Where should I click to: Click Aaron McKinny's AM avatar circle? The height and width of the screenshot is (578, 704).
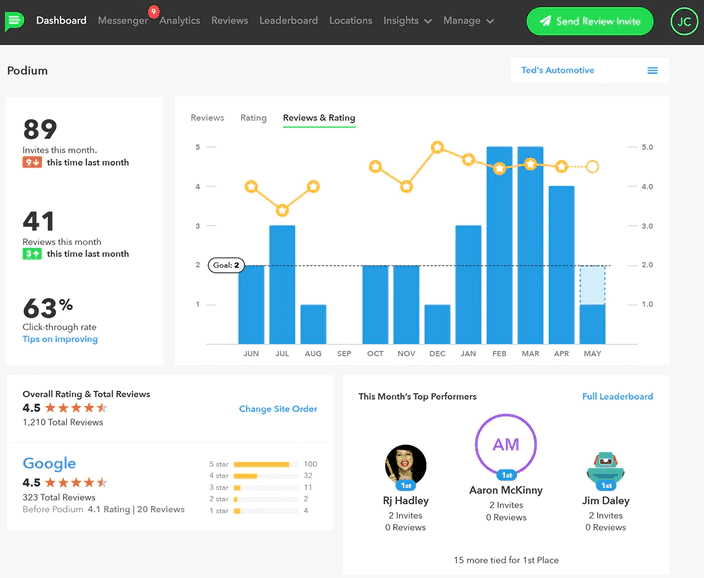(506, 444)
